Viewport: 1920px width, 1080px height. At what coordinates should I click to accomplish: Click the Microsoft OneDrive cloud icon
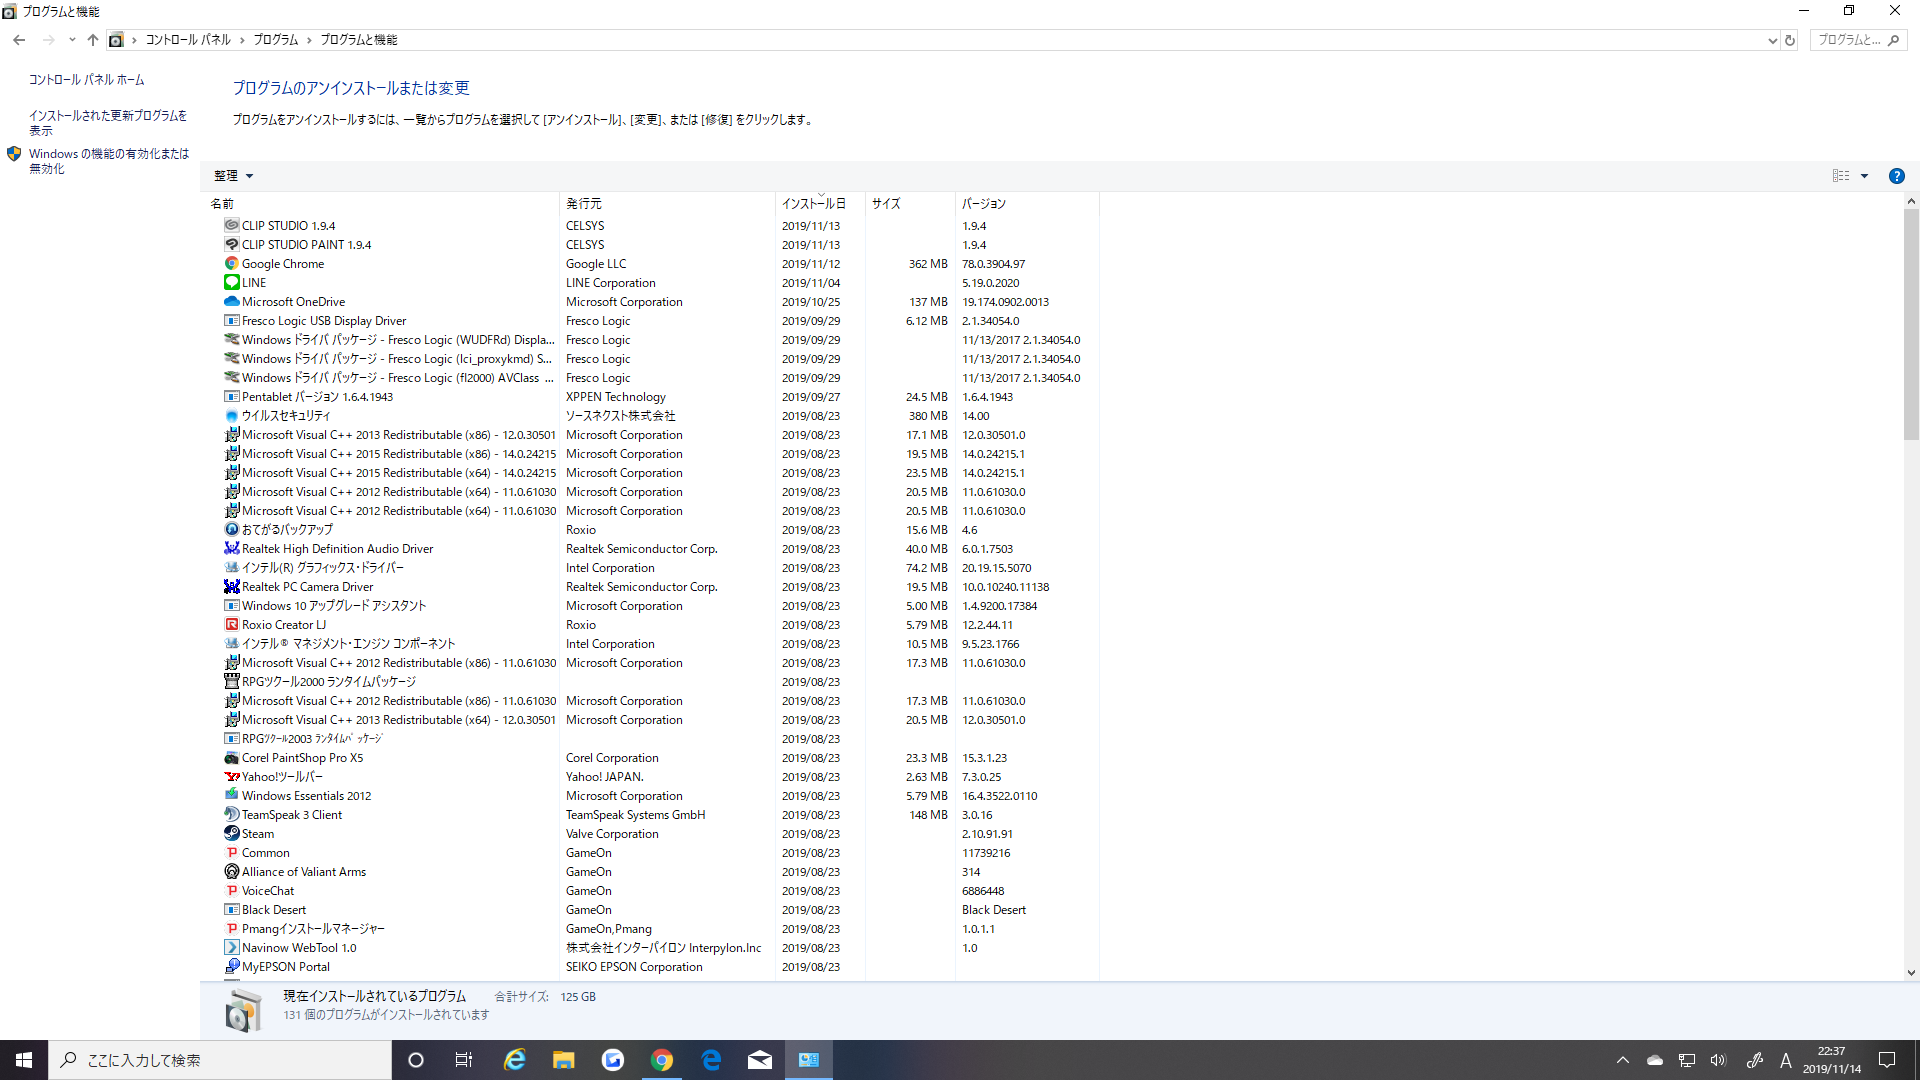click(x=231, y=302)
